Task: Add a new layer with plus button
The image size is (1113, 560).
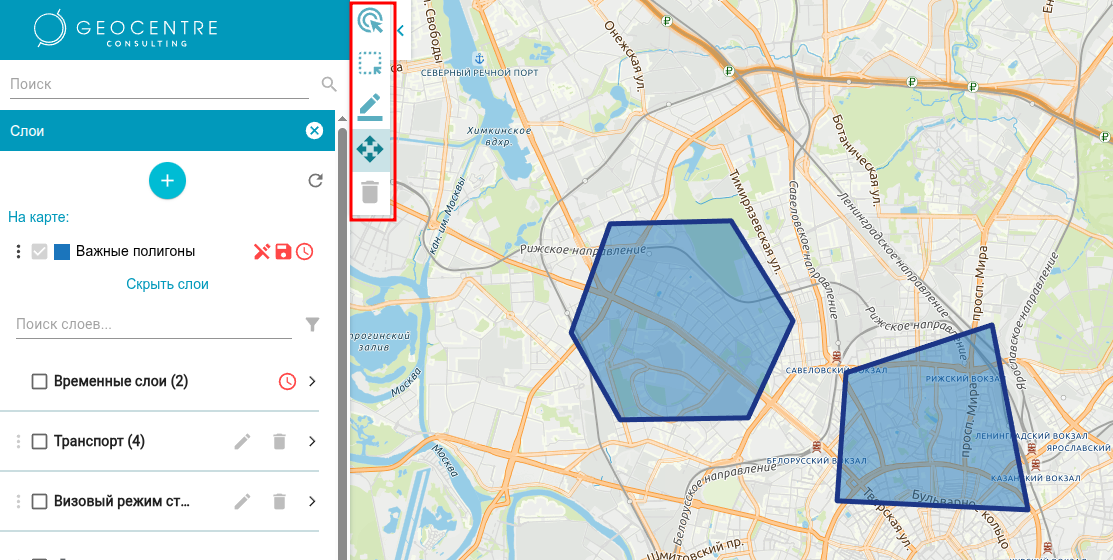Action: coord(168,181)
